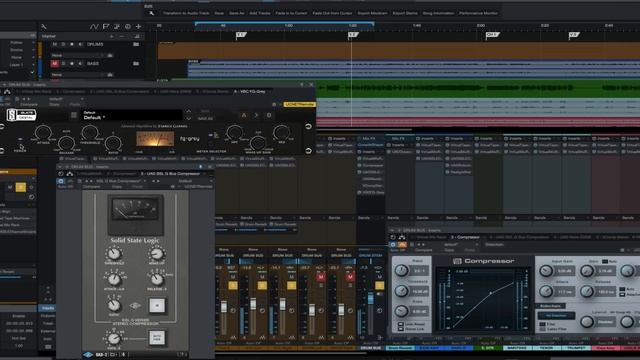Viewport: 640px width, 360px height.
Task: Open the Slate preset browser grid icon
Action: click(74, 116)
